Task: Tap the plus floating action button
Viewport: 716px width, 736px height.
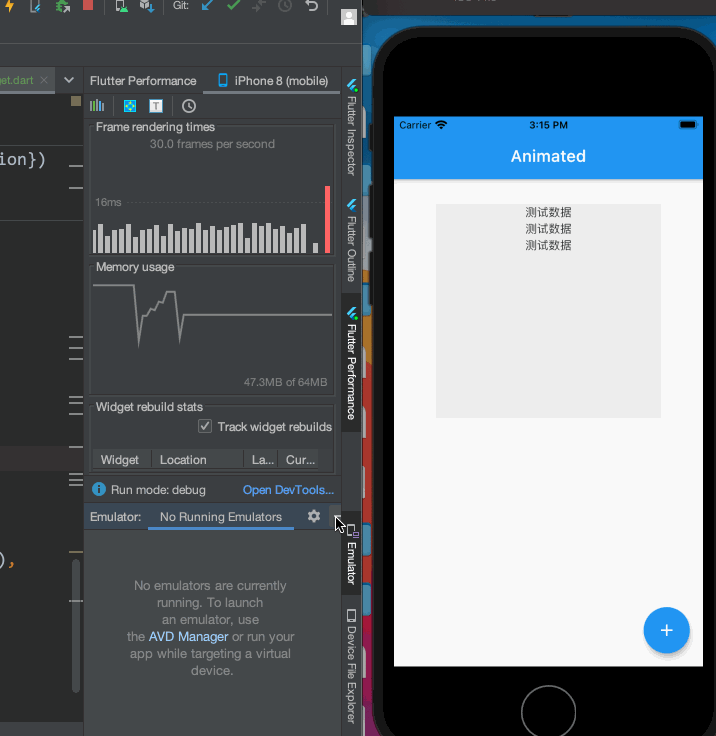Action: (666, 630)
